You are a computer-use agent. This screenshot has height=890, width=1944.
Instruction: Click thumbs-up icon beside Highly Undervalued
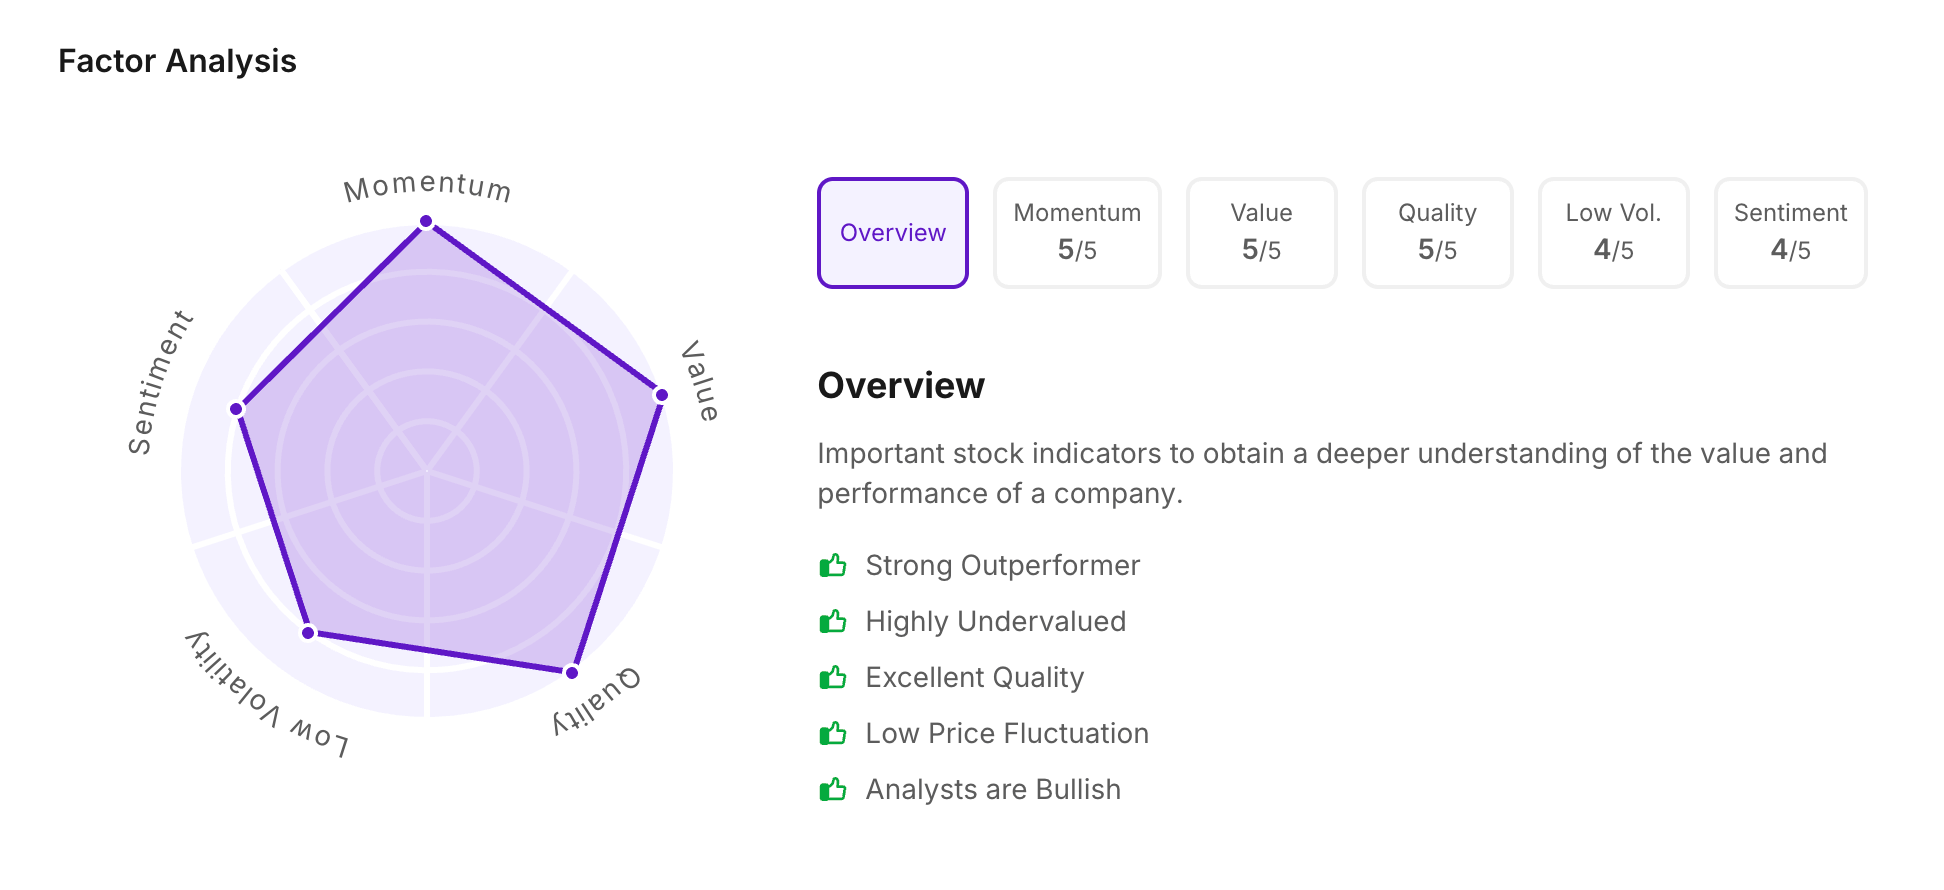[x=833, y=622]
